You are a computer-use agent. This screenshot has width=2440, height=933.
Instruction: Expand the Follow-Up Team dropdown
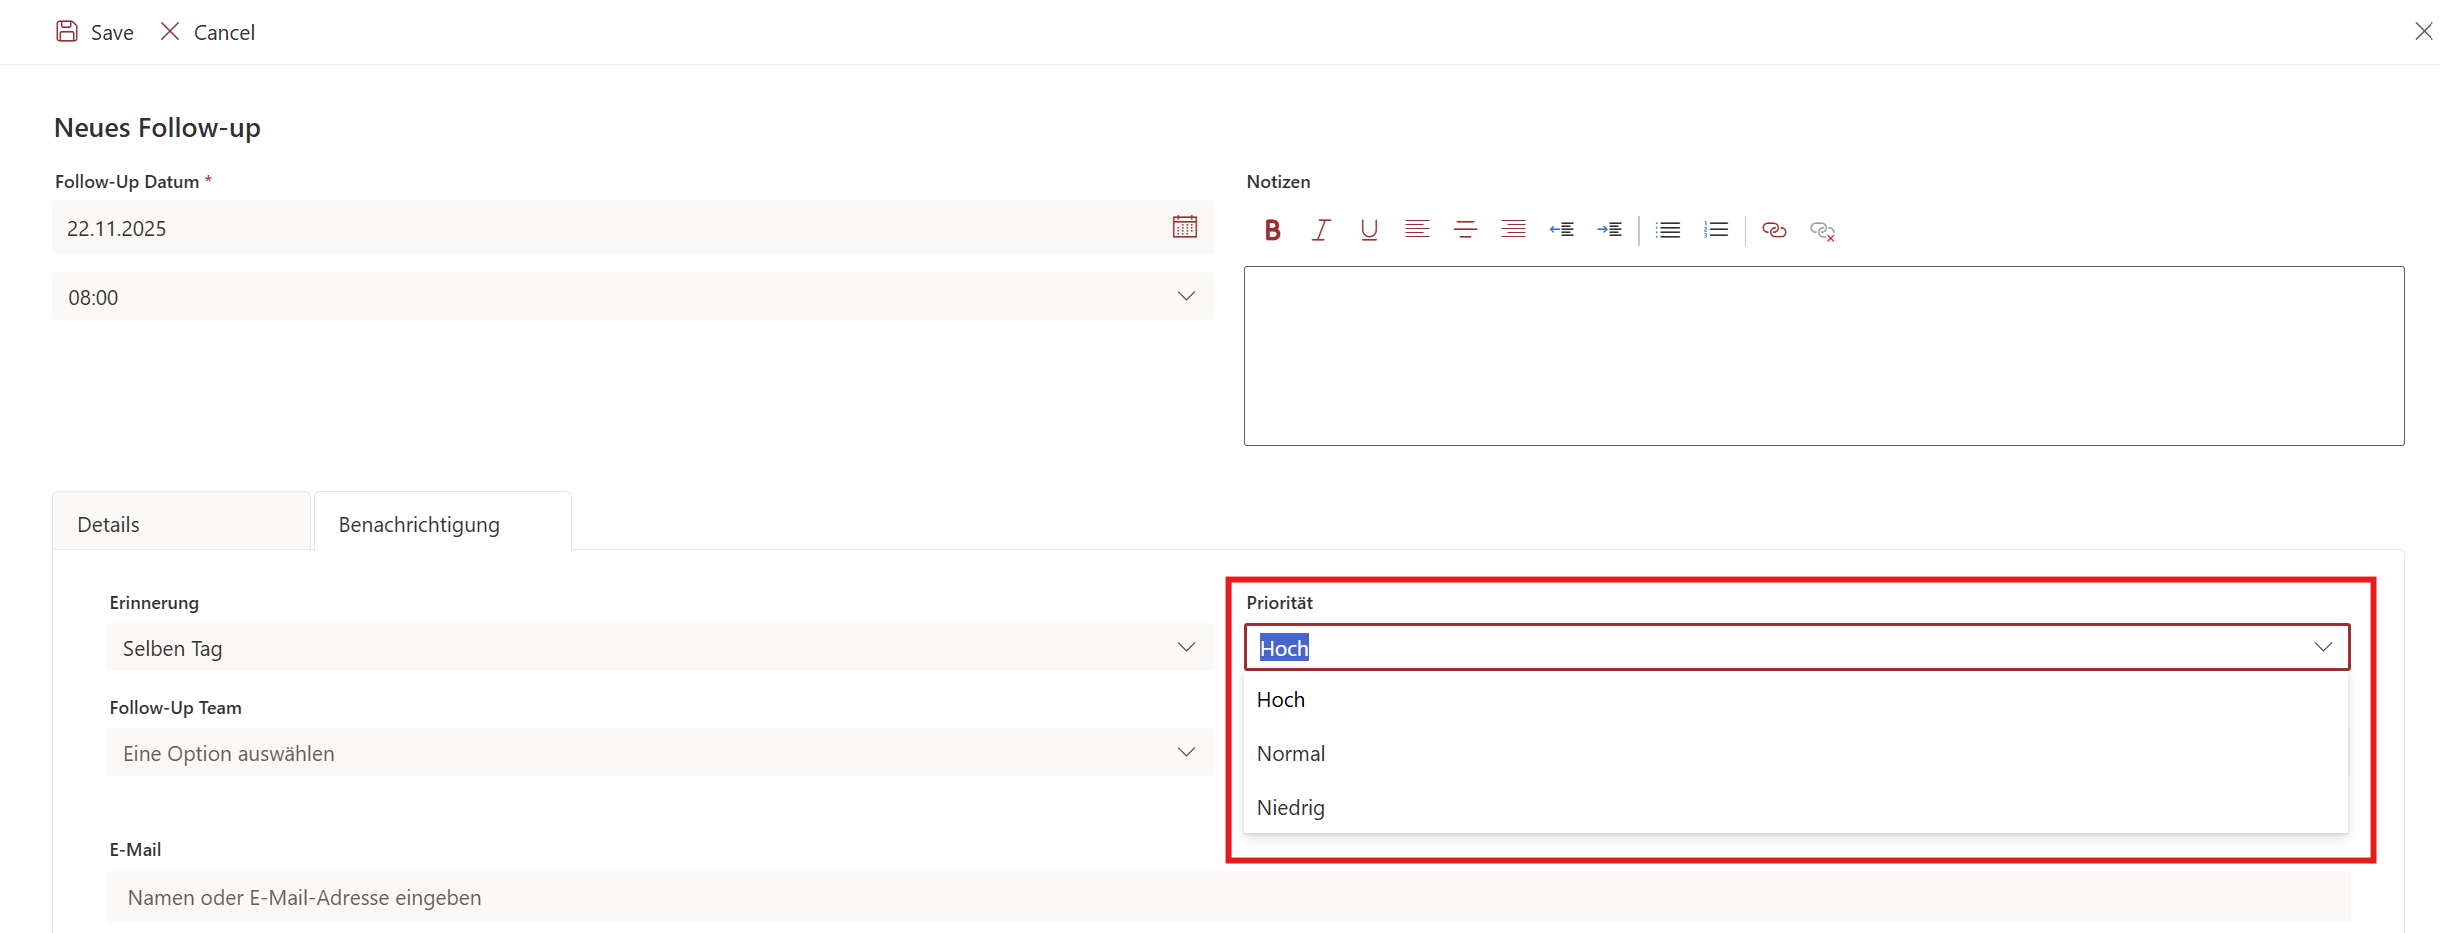tap(1186, 753)
